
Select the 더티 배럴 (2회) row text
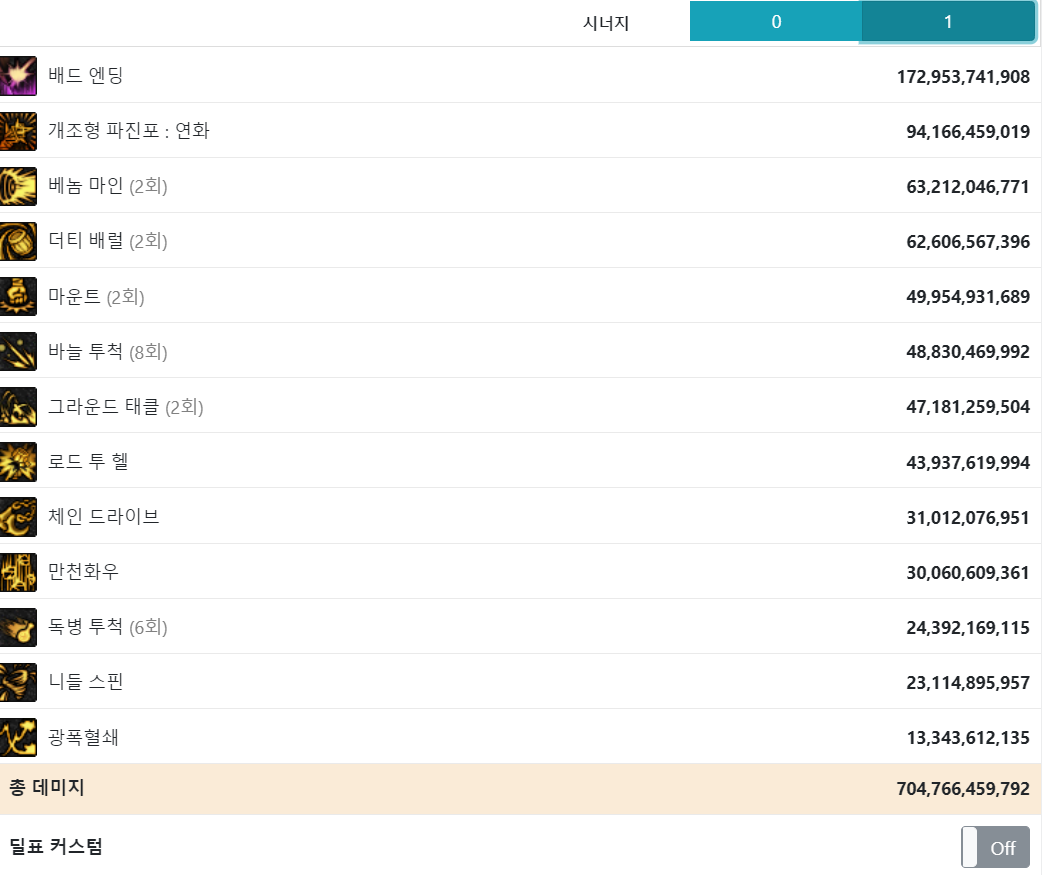pos(108,241)
